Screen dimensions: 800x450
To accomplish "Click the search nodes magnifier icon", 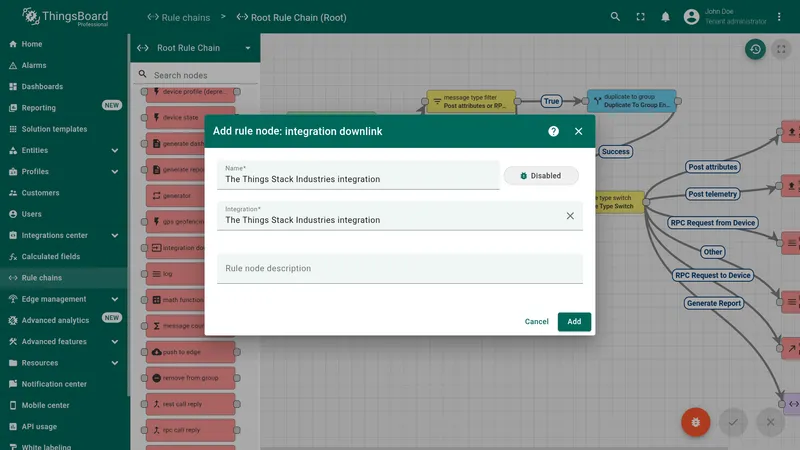I will (142, 74).
